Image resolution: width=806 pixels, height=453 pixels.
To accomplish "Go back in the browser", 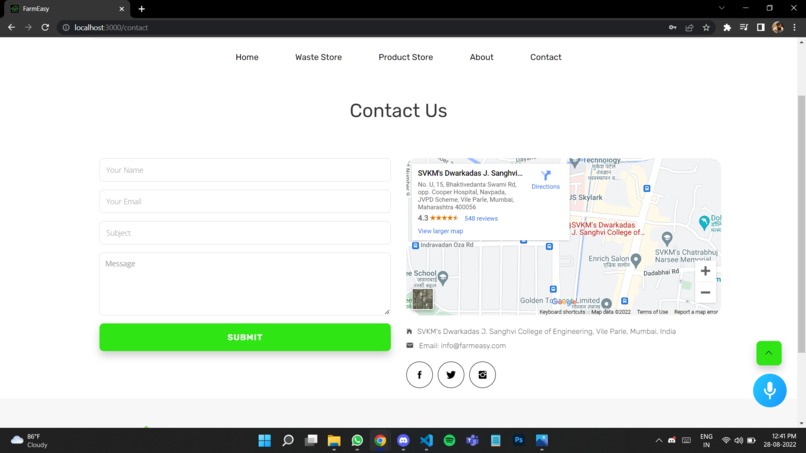I will click(x=11, y=27).
